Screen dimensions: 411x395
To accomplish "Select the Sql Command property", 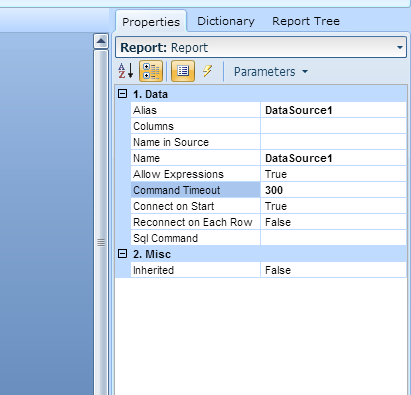I will pyautogui.click(x=195, y=238).
